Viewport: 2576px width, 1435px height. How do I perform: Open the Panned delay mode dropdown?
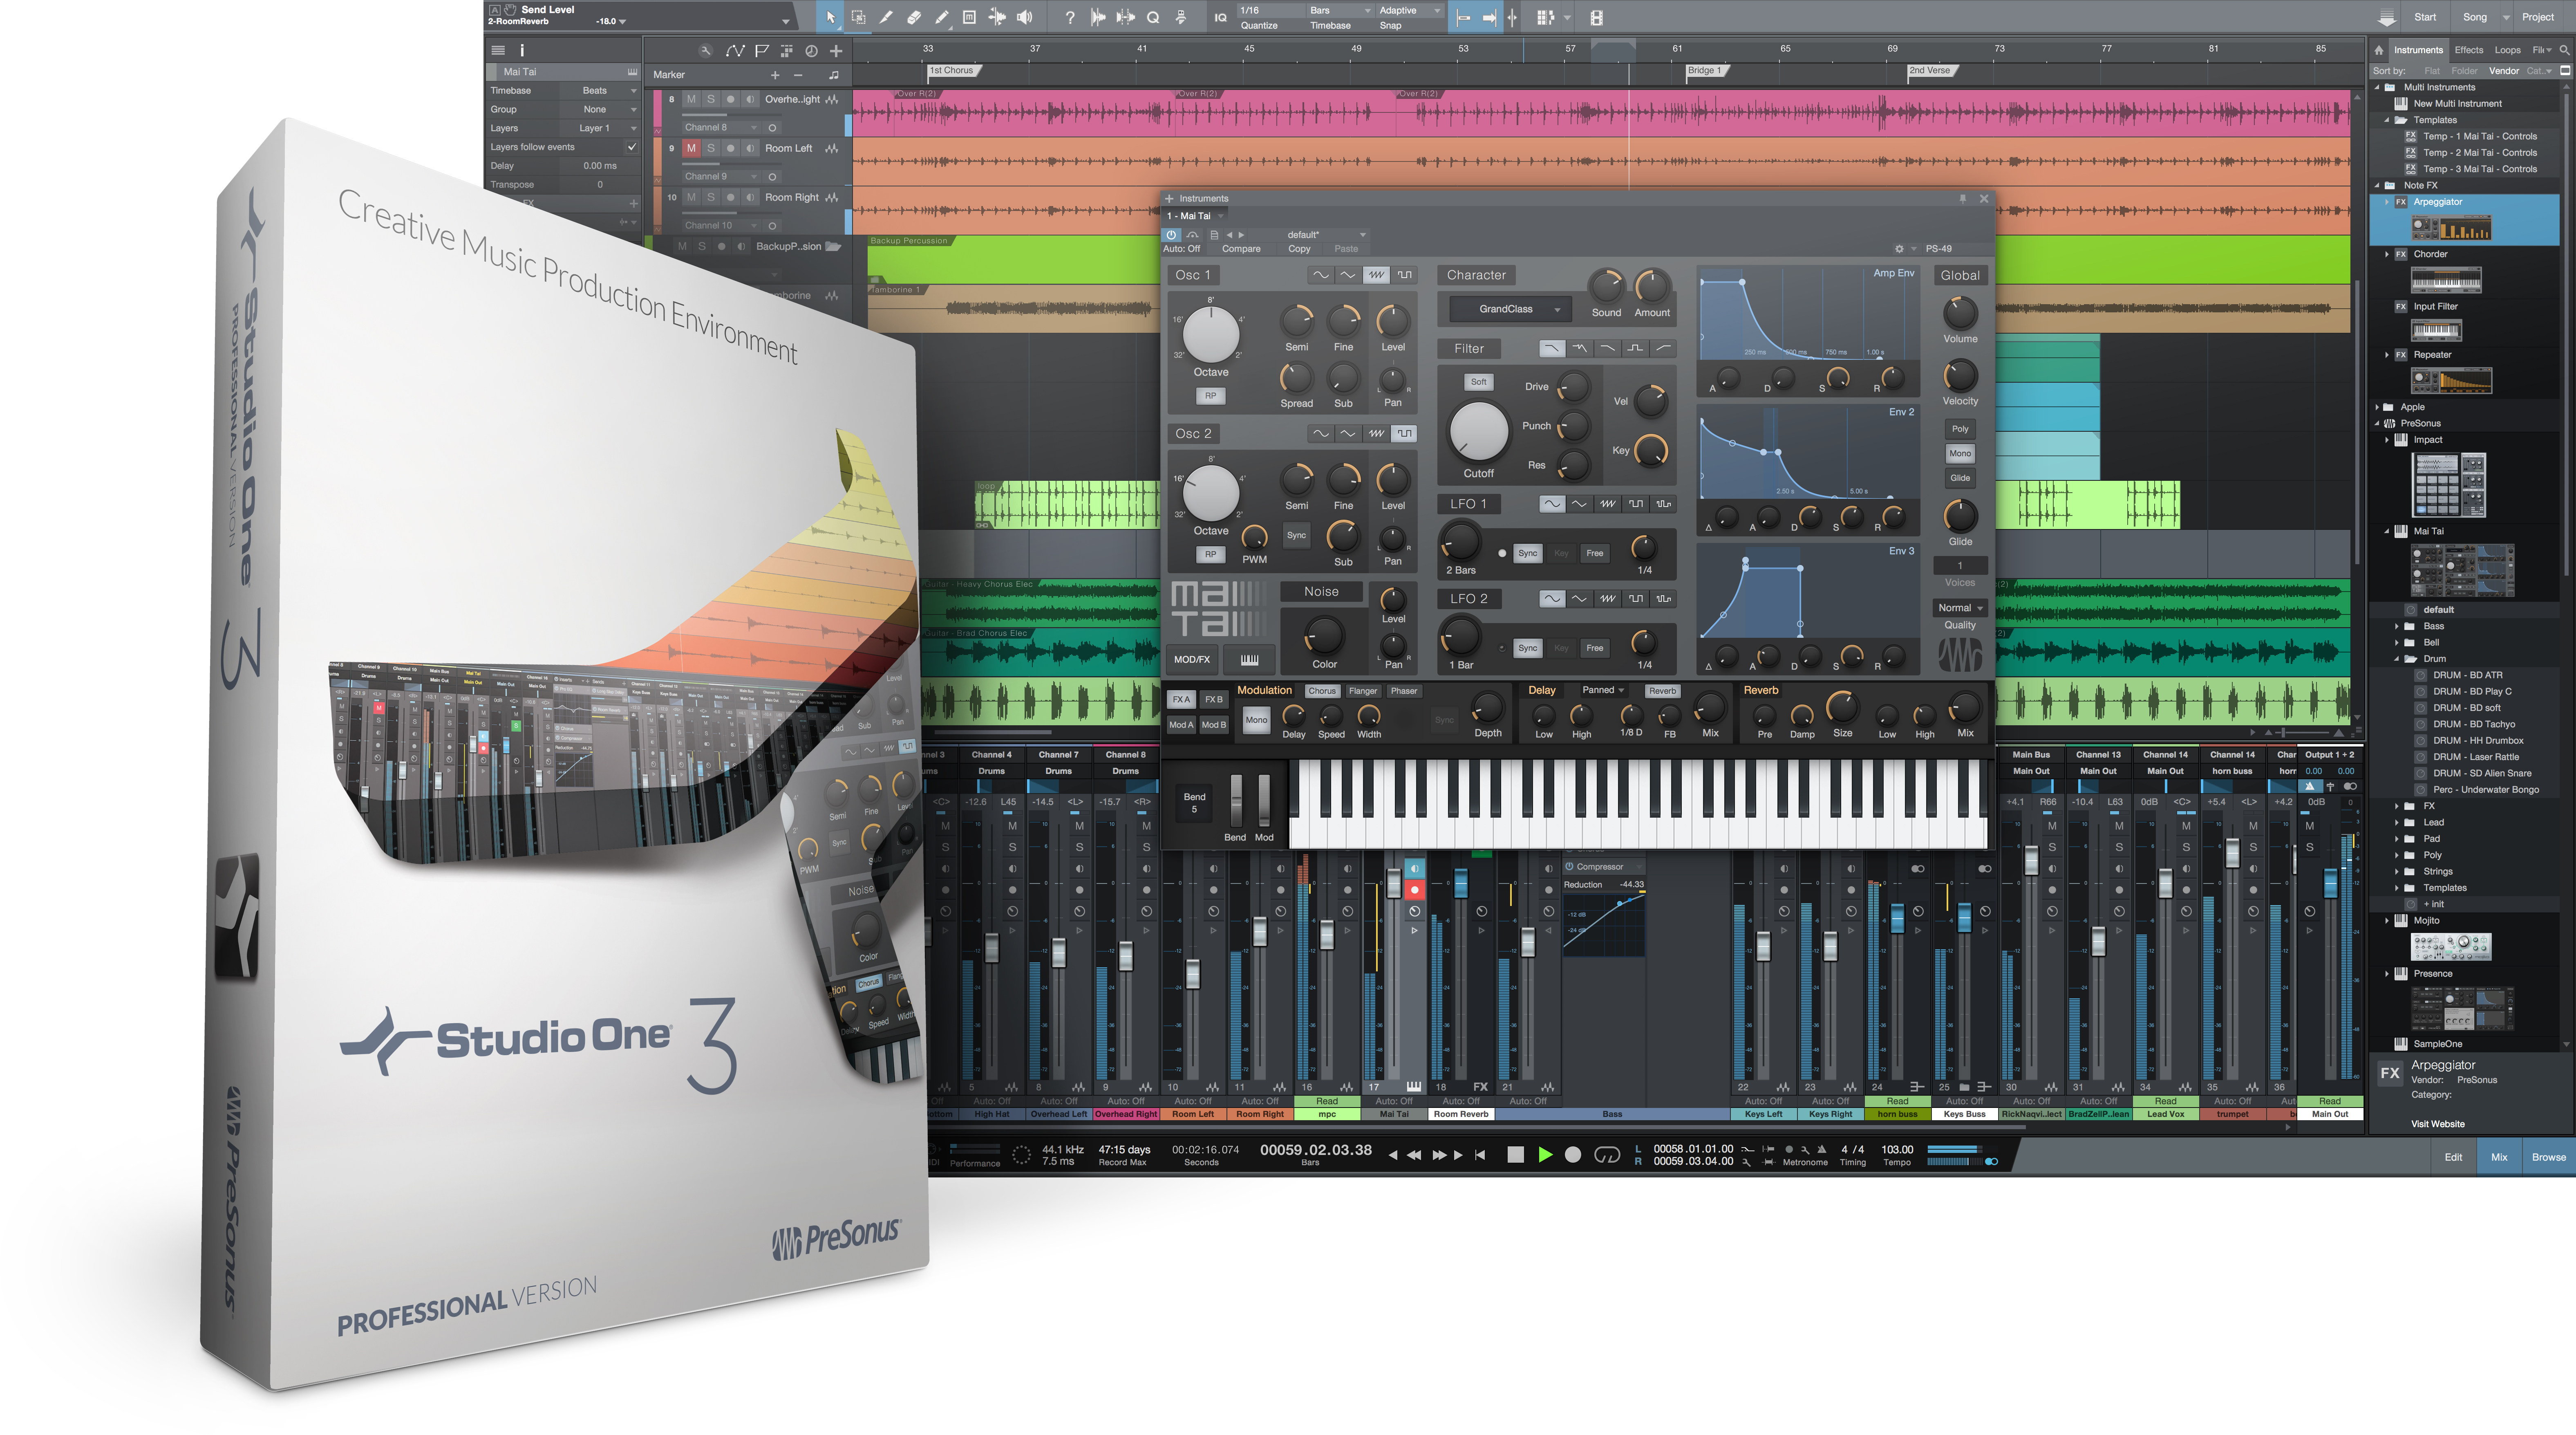(1602, 690)
